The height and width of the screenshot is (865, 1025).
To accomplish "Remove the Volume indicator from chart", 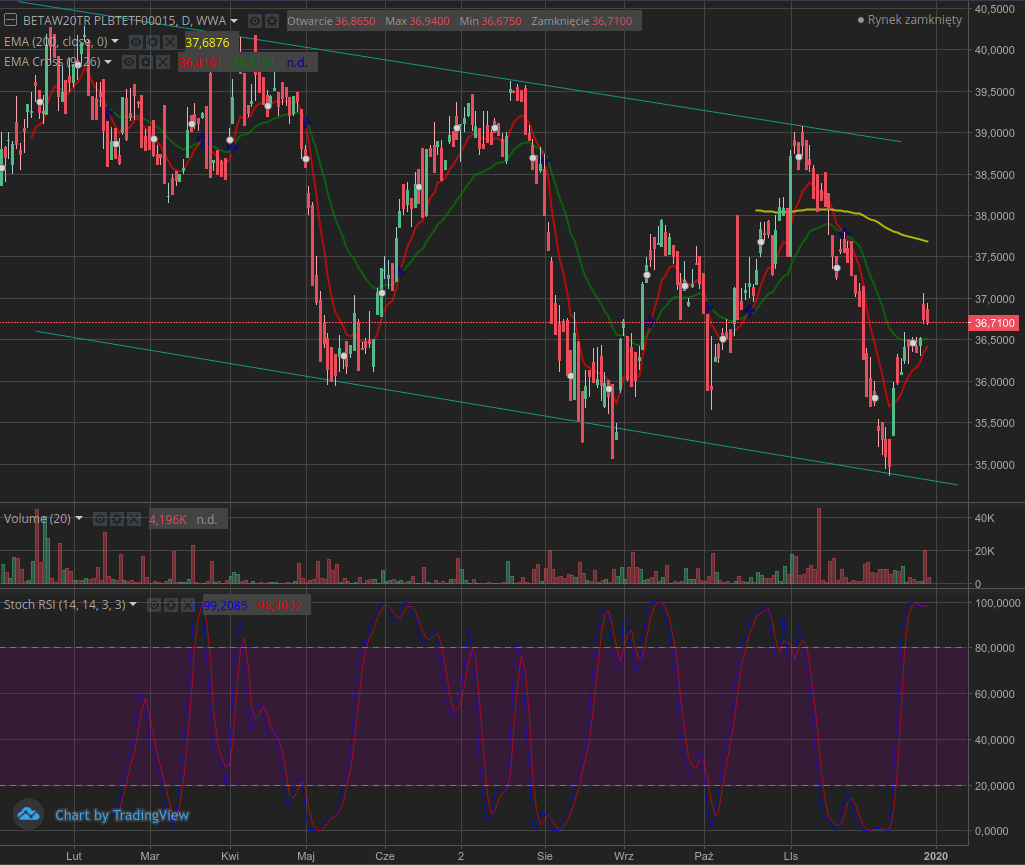I will (x=132, y=519).
